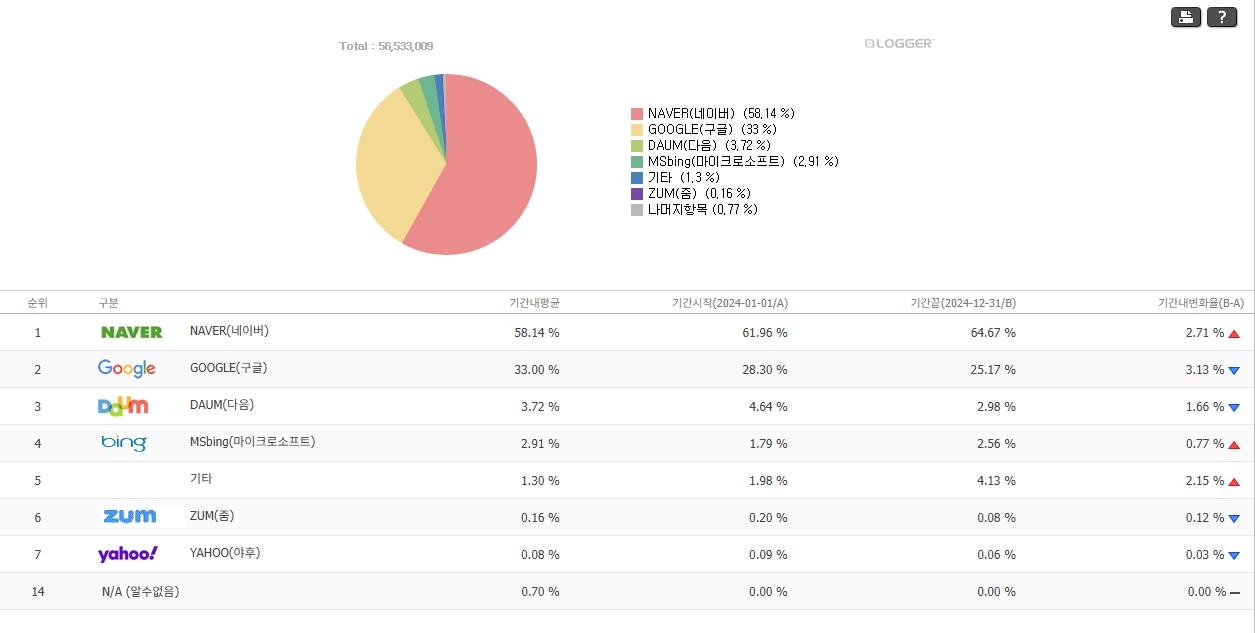Click the 61.96 % period start cell

pos(765,333)
